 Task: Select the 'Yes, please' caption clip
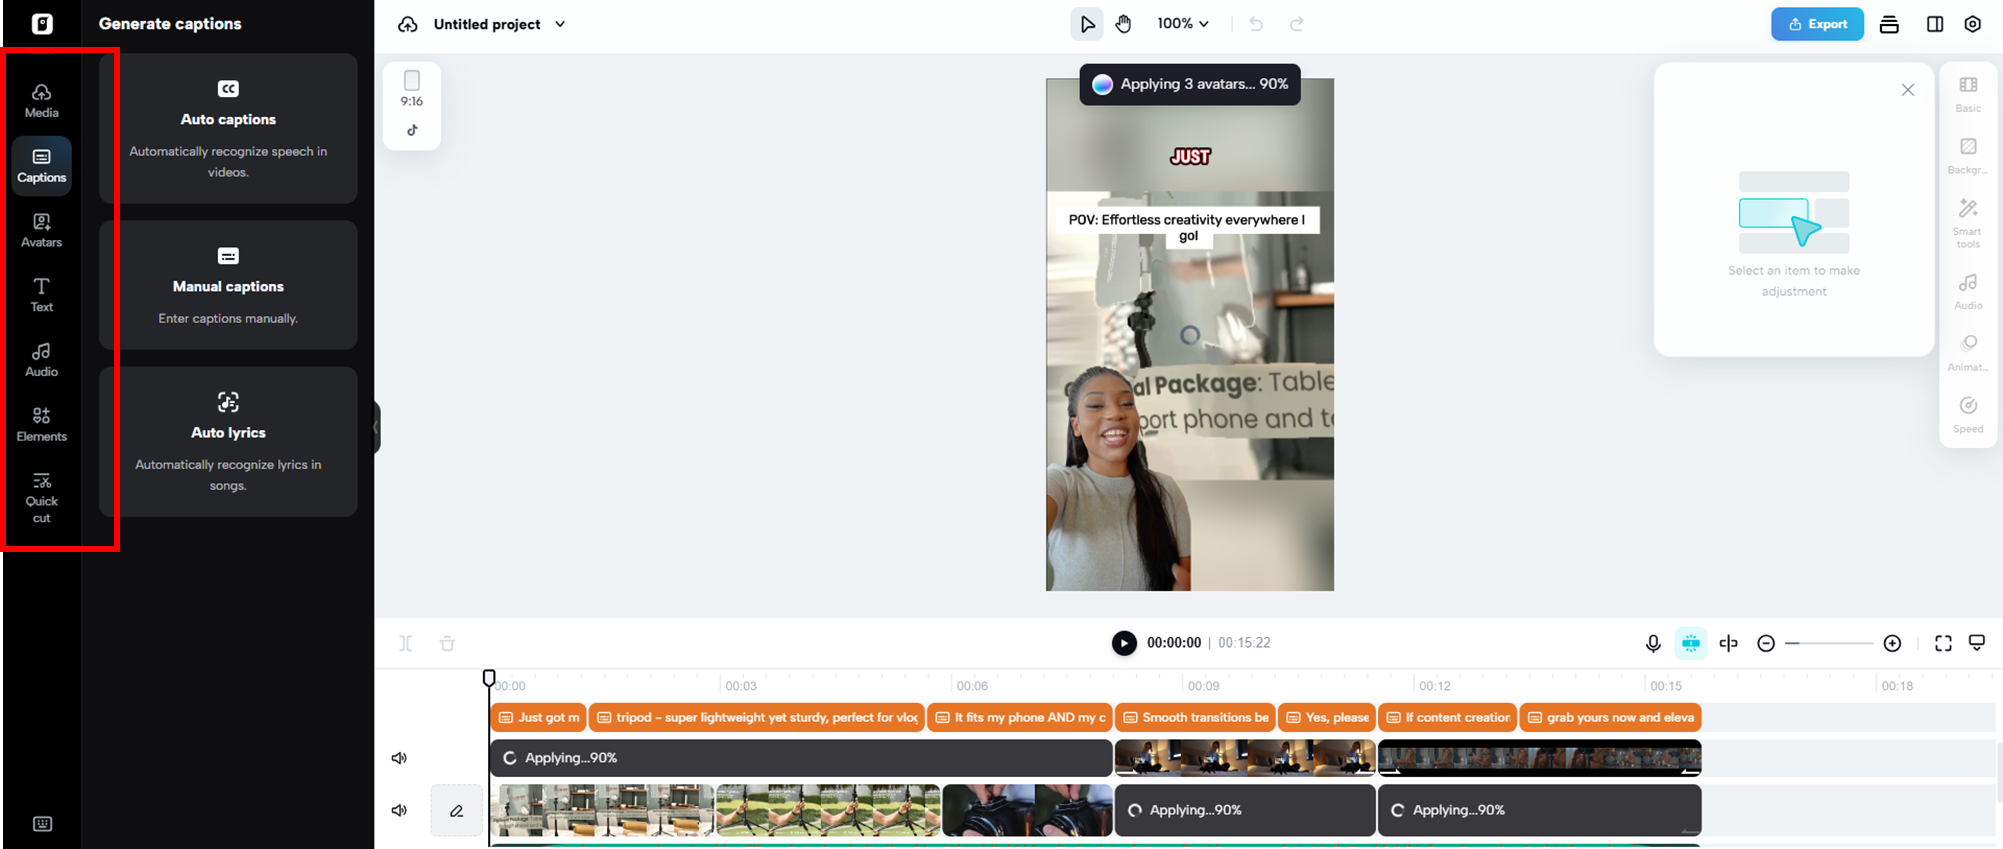point(1326,717)
